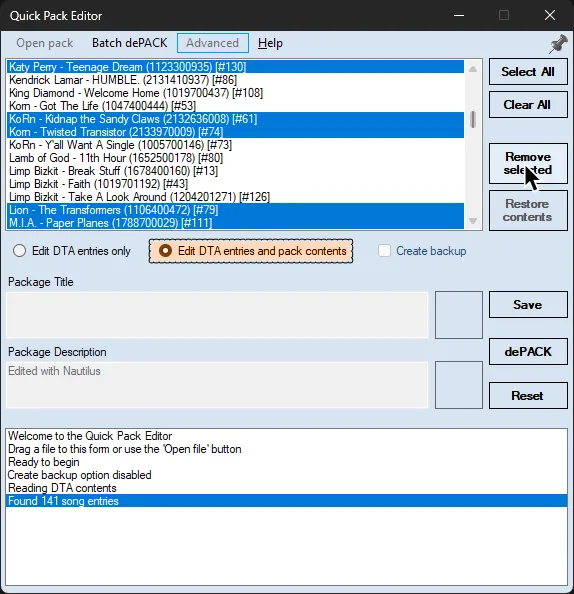Click the Clear All button
The width and height of the screenshot is (574, 594).
(528, 105)
